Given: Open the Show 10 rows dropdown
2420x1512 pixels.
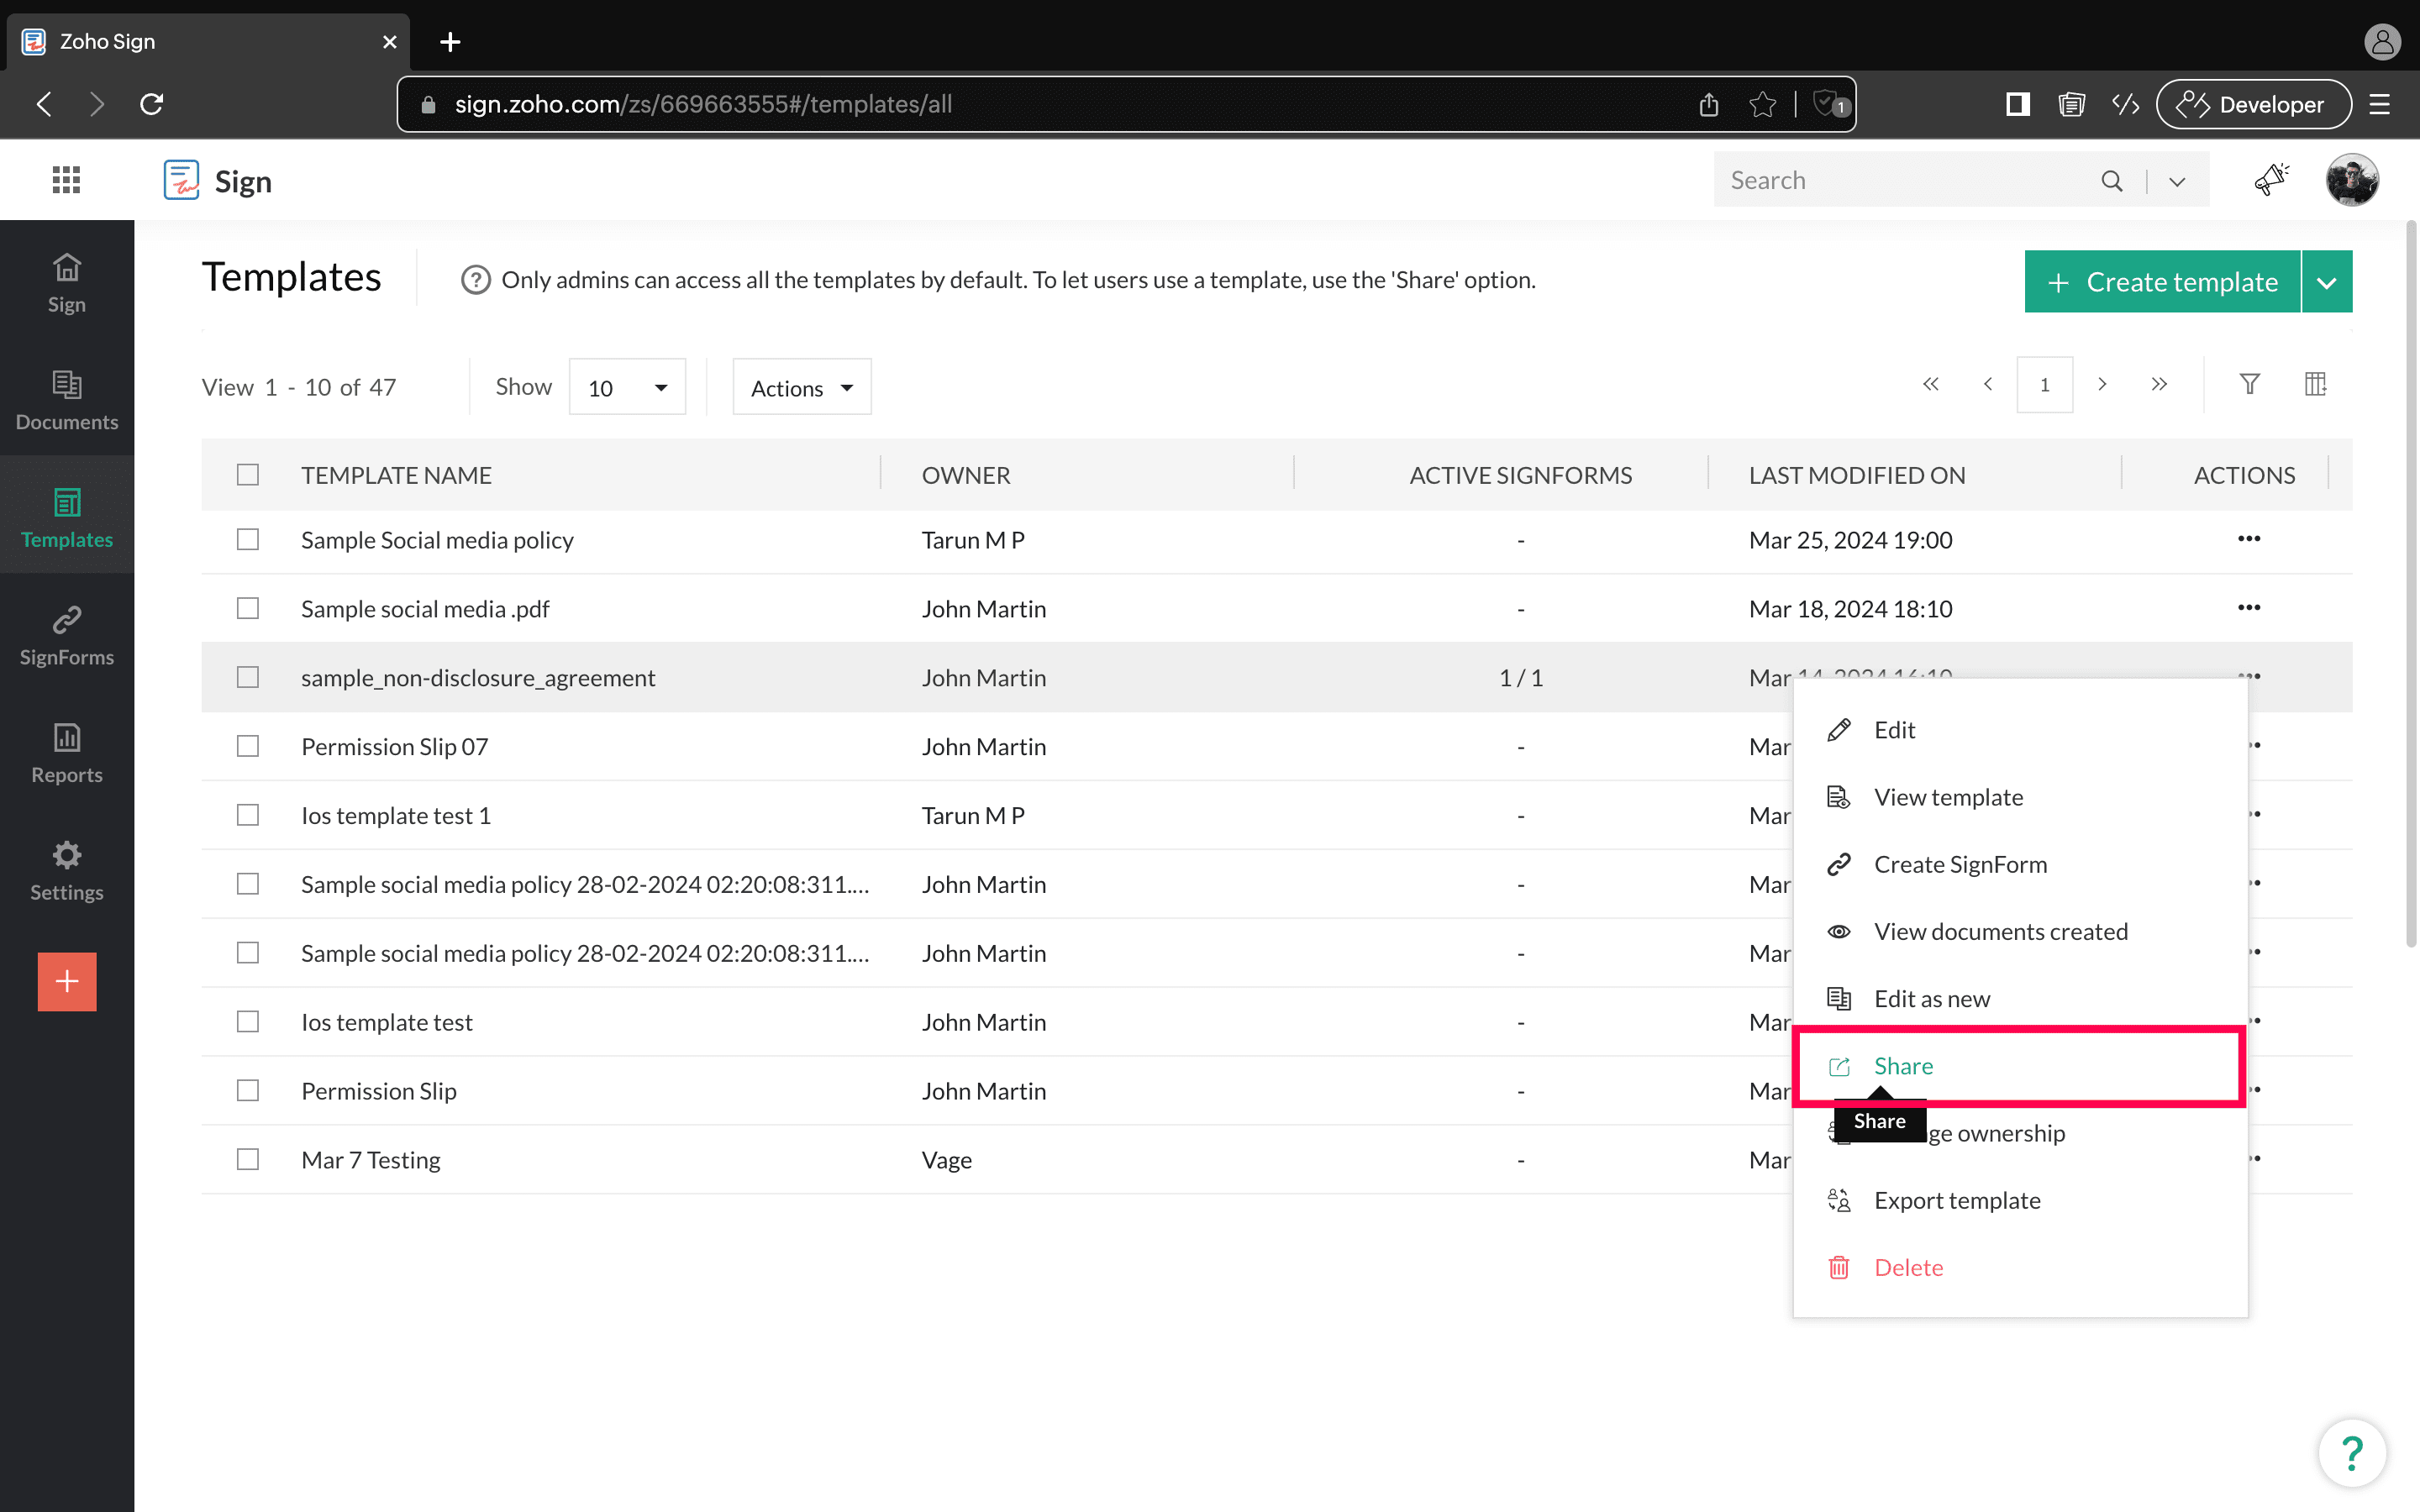Looking at the screenshot, I should click(x=627, y=387).
